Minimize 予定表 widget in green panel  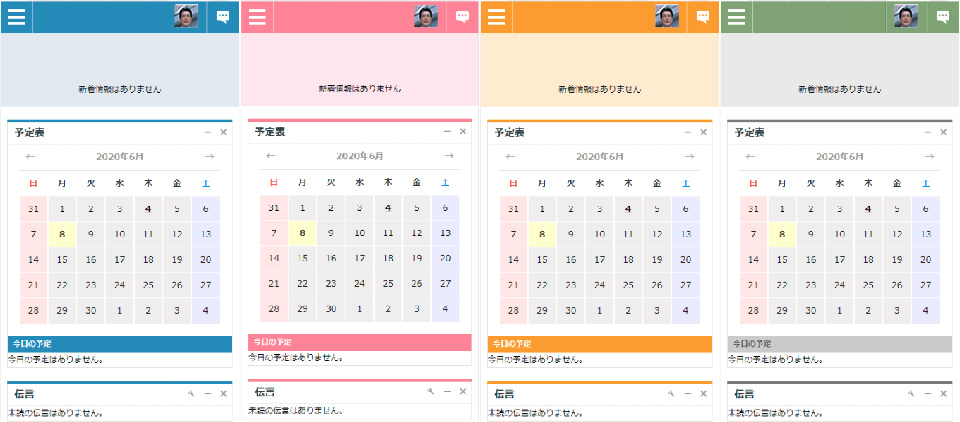[928, 132]
